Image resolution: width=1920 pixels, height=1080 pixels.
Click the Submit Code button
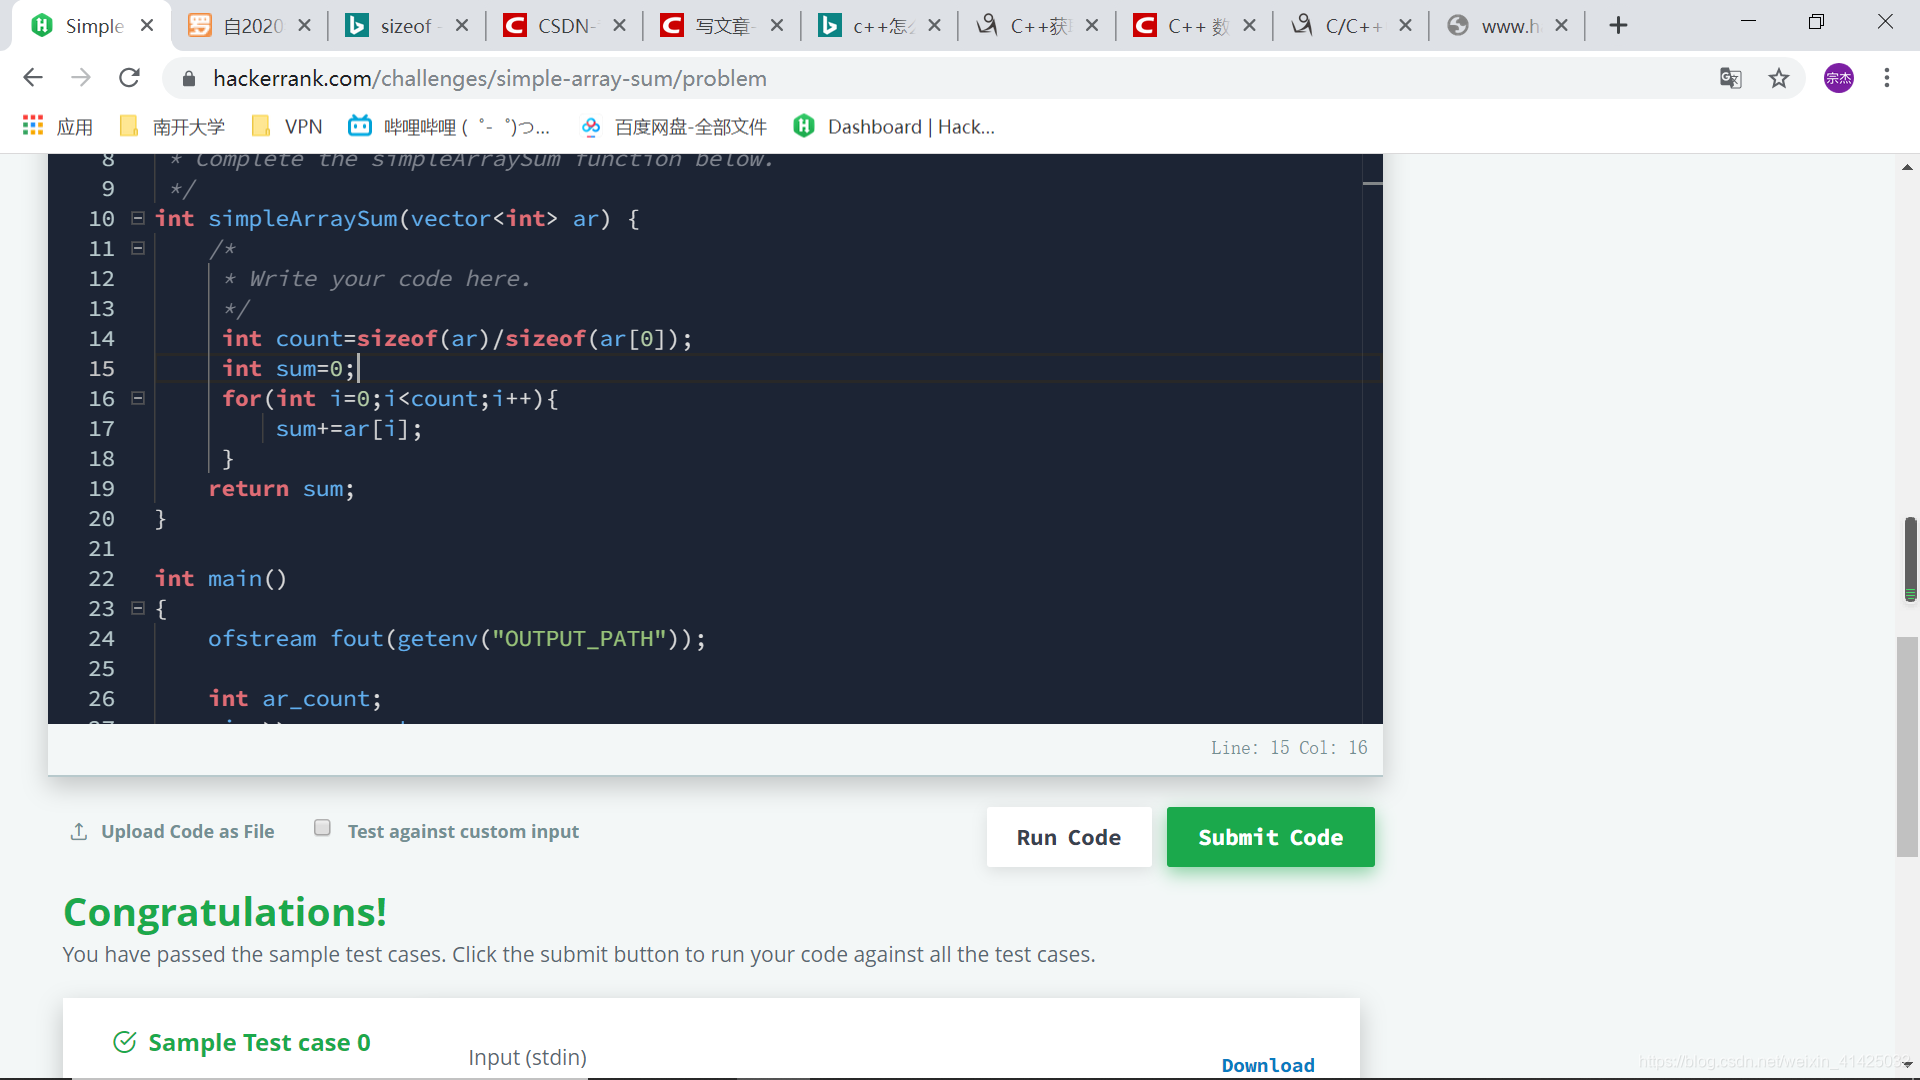tap(1270, 836)
